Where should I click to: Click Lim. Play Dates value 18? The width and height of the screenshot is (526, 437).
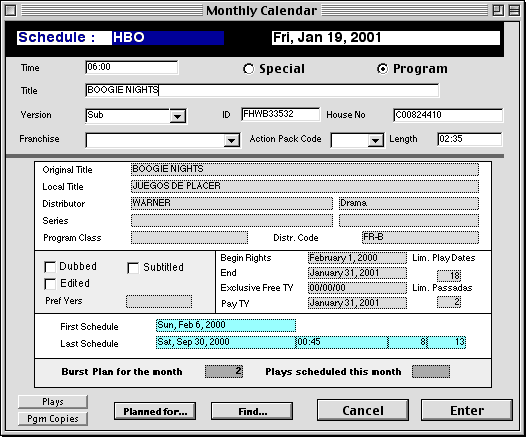(x=449, y=276)
